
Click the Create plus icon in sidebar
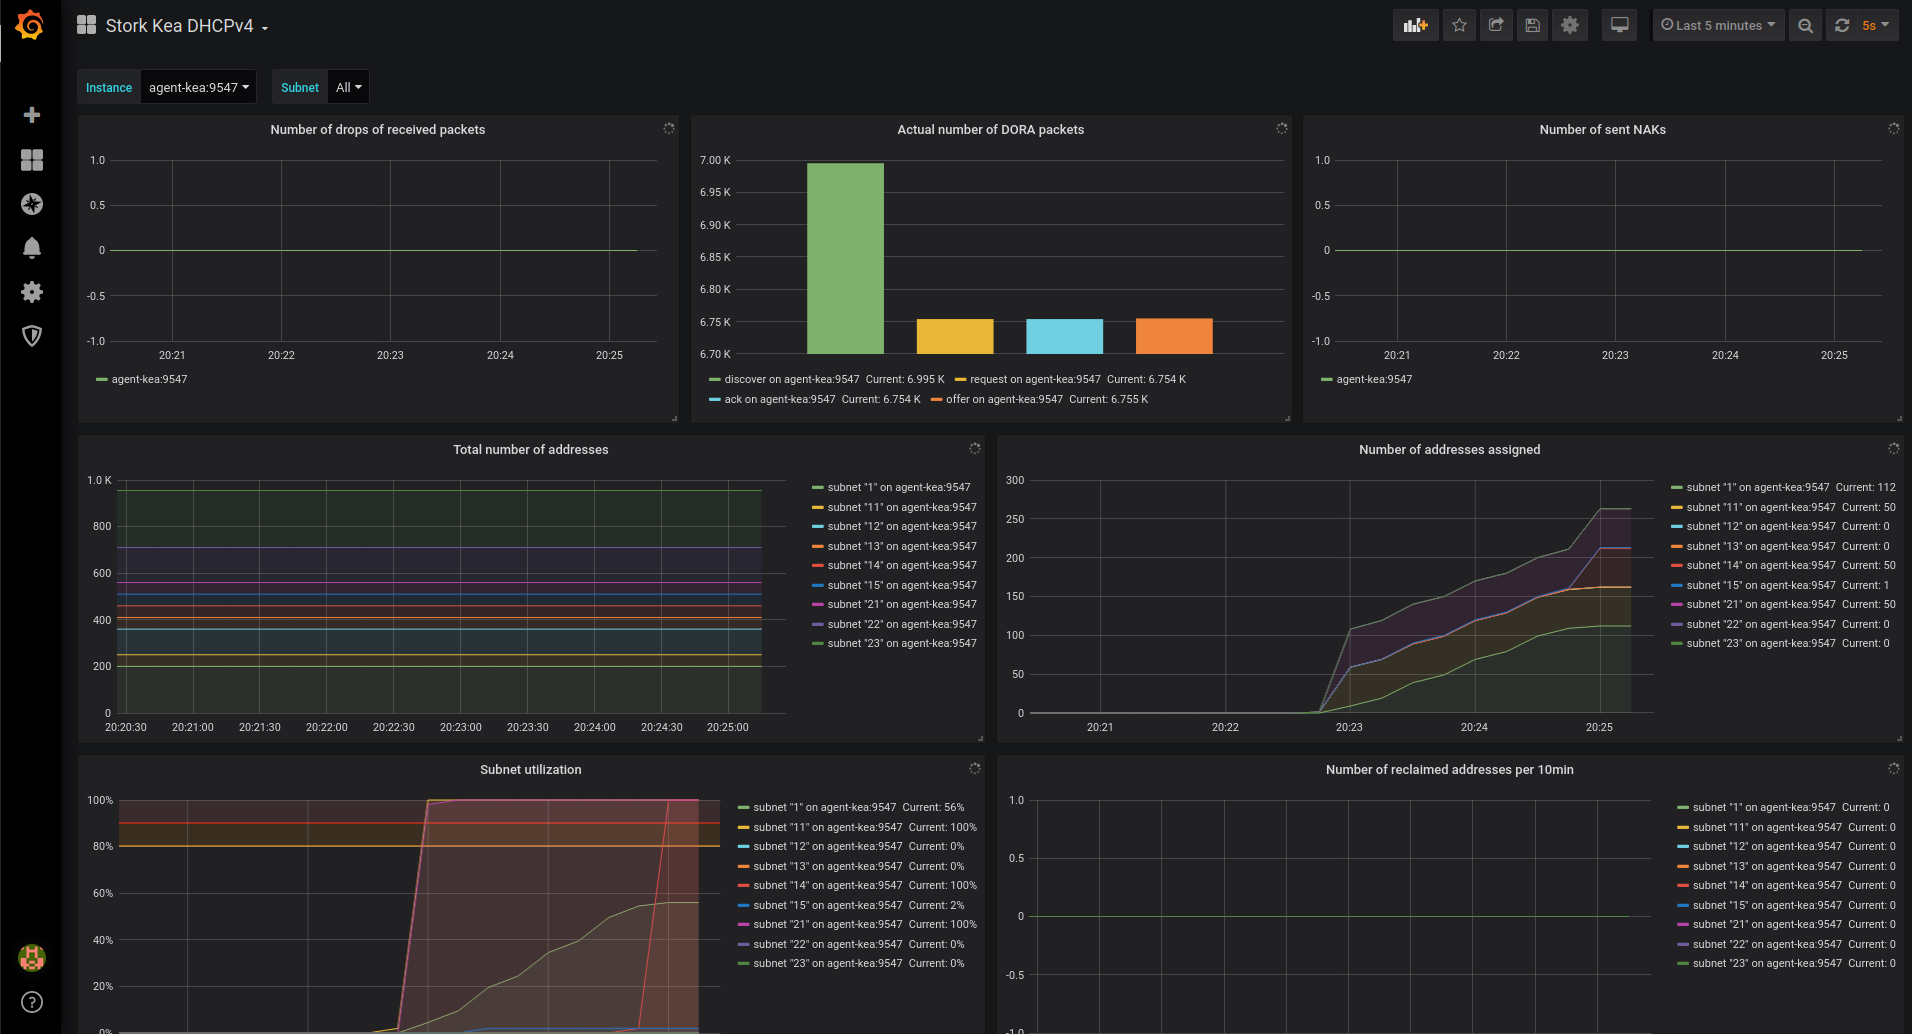(32, 115)
